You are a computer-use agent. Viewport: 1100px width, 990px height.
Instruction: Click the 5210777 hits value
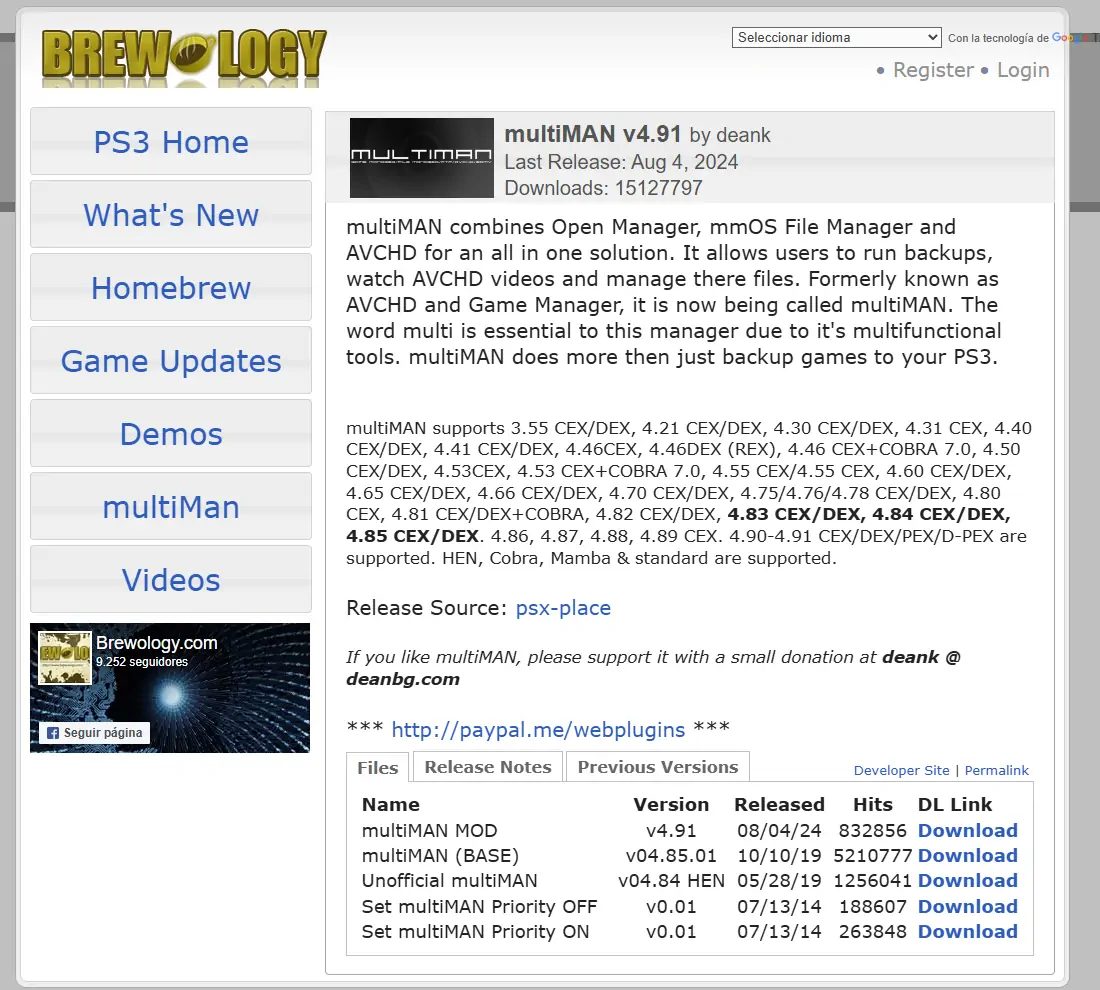tap(873, 856)
